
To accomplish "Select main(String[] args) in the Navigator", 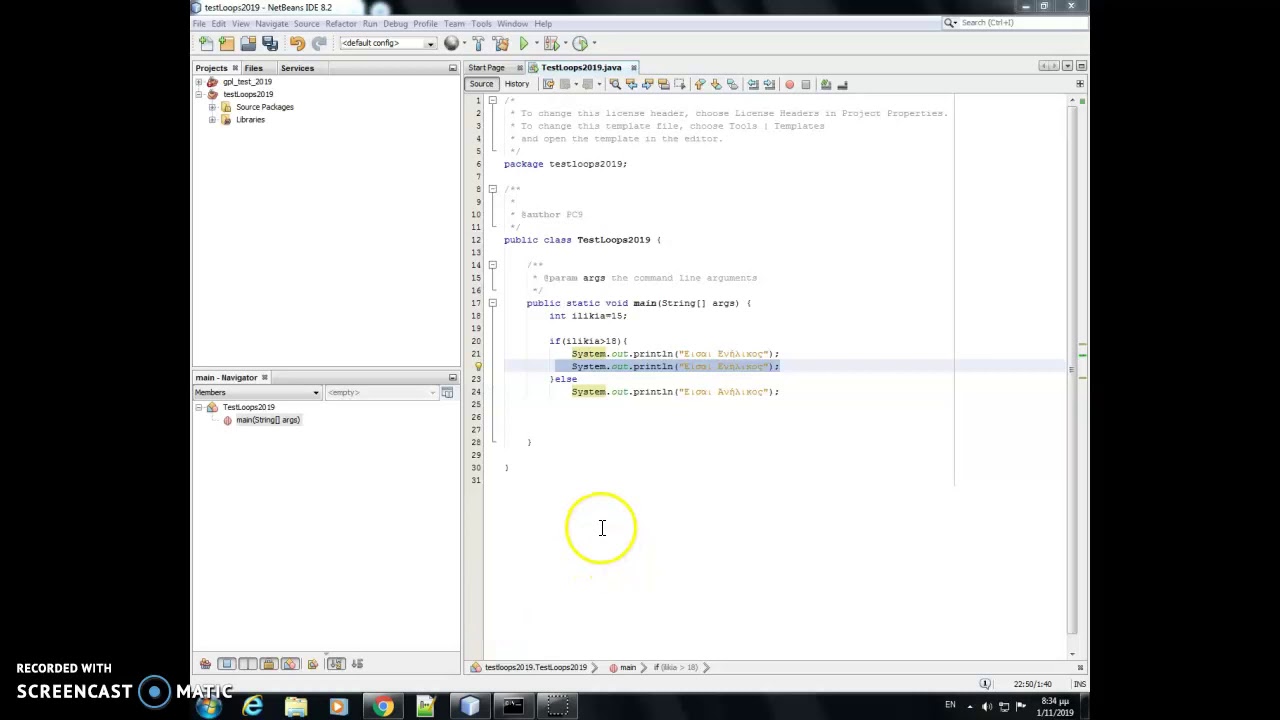I will point(267,420).
